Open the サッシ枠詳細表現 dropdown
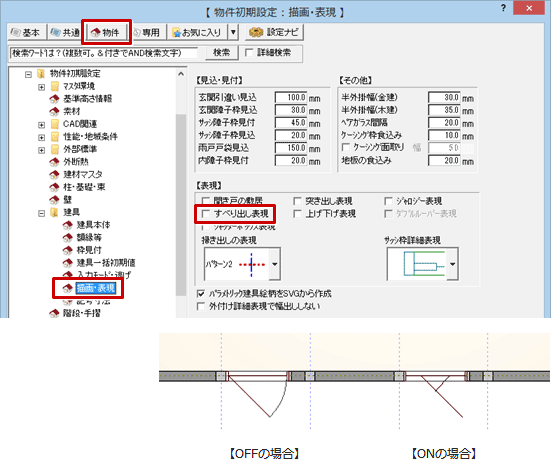This screenshot has width=551, height=470. point(453,264)
